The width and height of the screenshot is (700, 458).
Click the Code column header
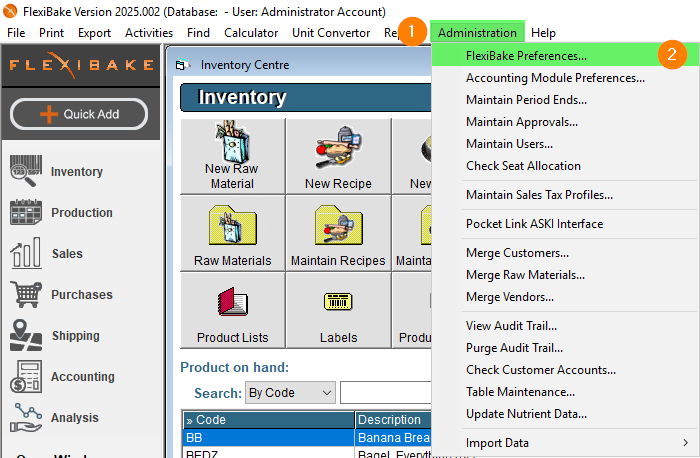click(x=269, y=420)
